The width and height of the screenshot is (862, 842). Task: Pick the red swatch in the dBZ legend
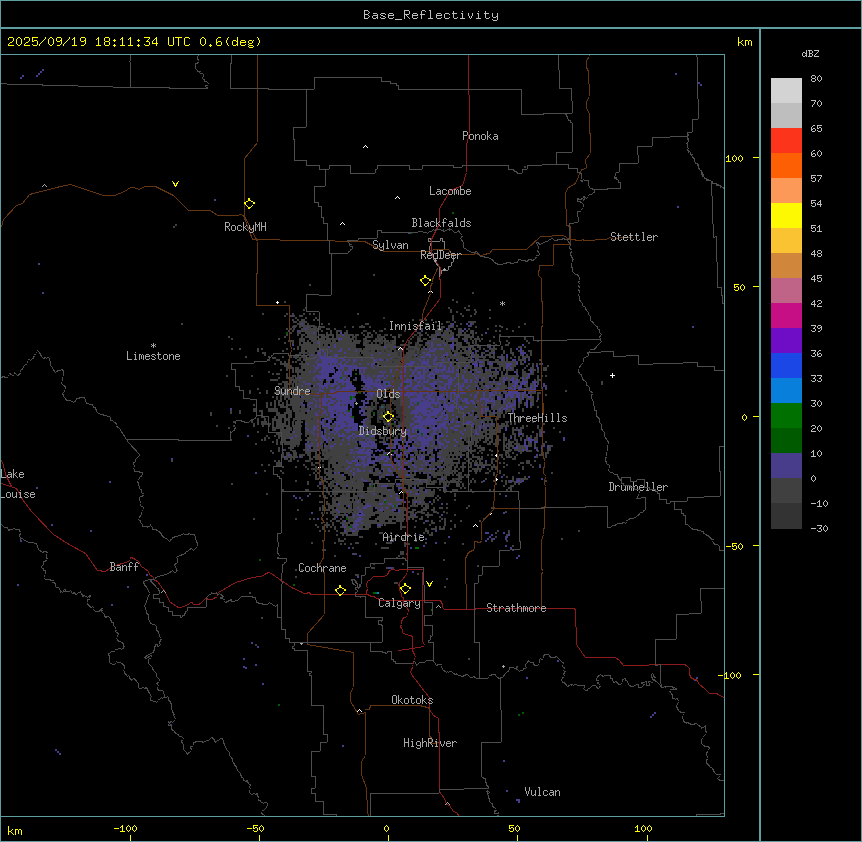786,141
